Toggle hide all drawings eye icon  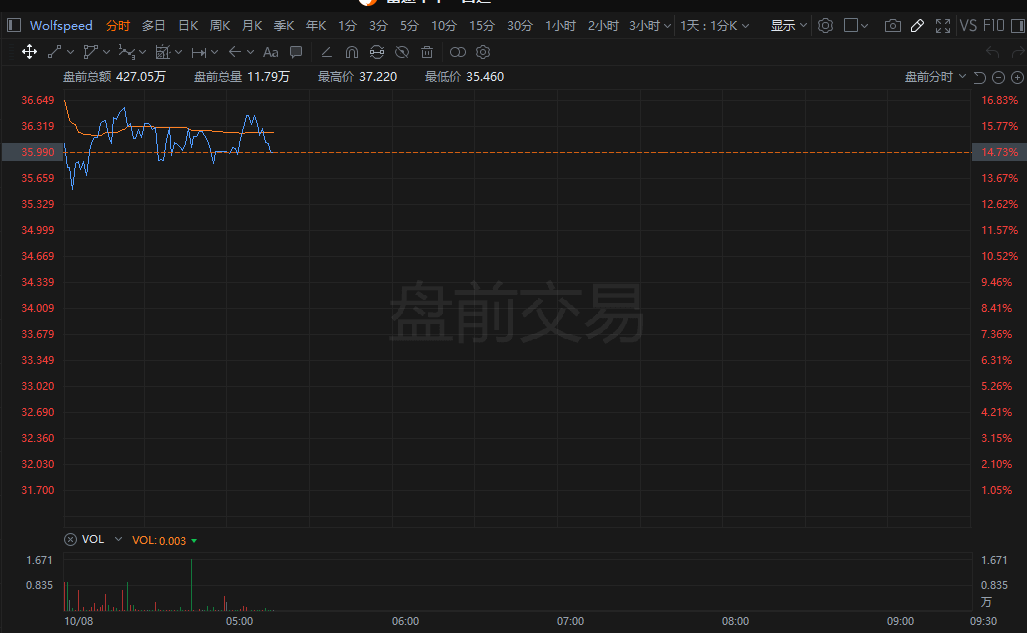click(x=402, y=52)
